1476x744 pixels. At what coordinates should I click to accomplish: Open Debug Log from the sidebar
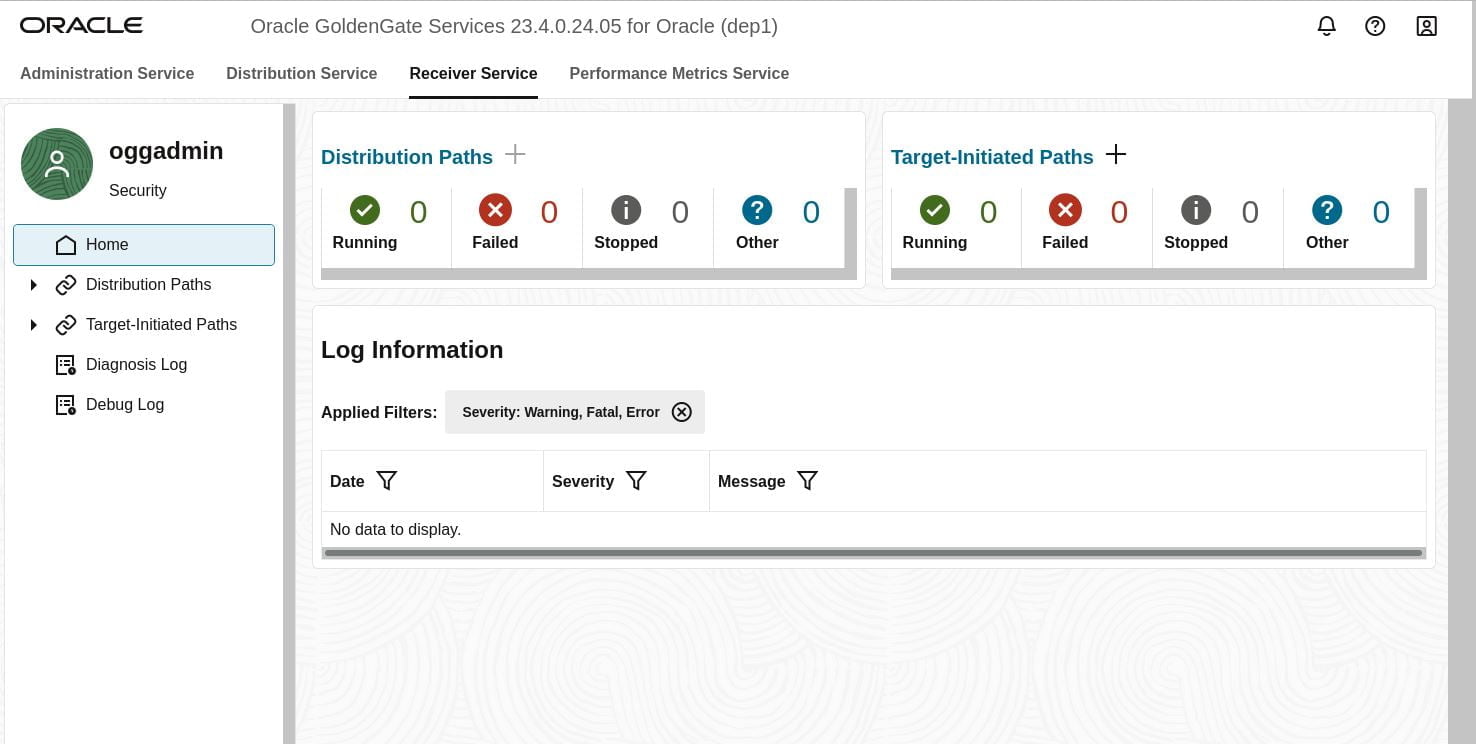[x=125, y=405]
